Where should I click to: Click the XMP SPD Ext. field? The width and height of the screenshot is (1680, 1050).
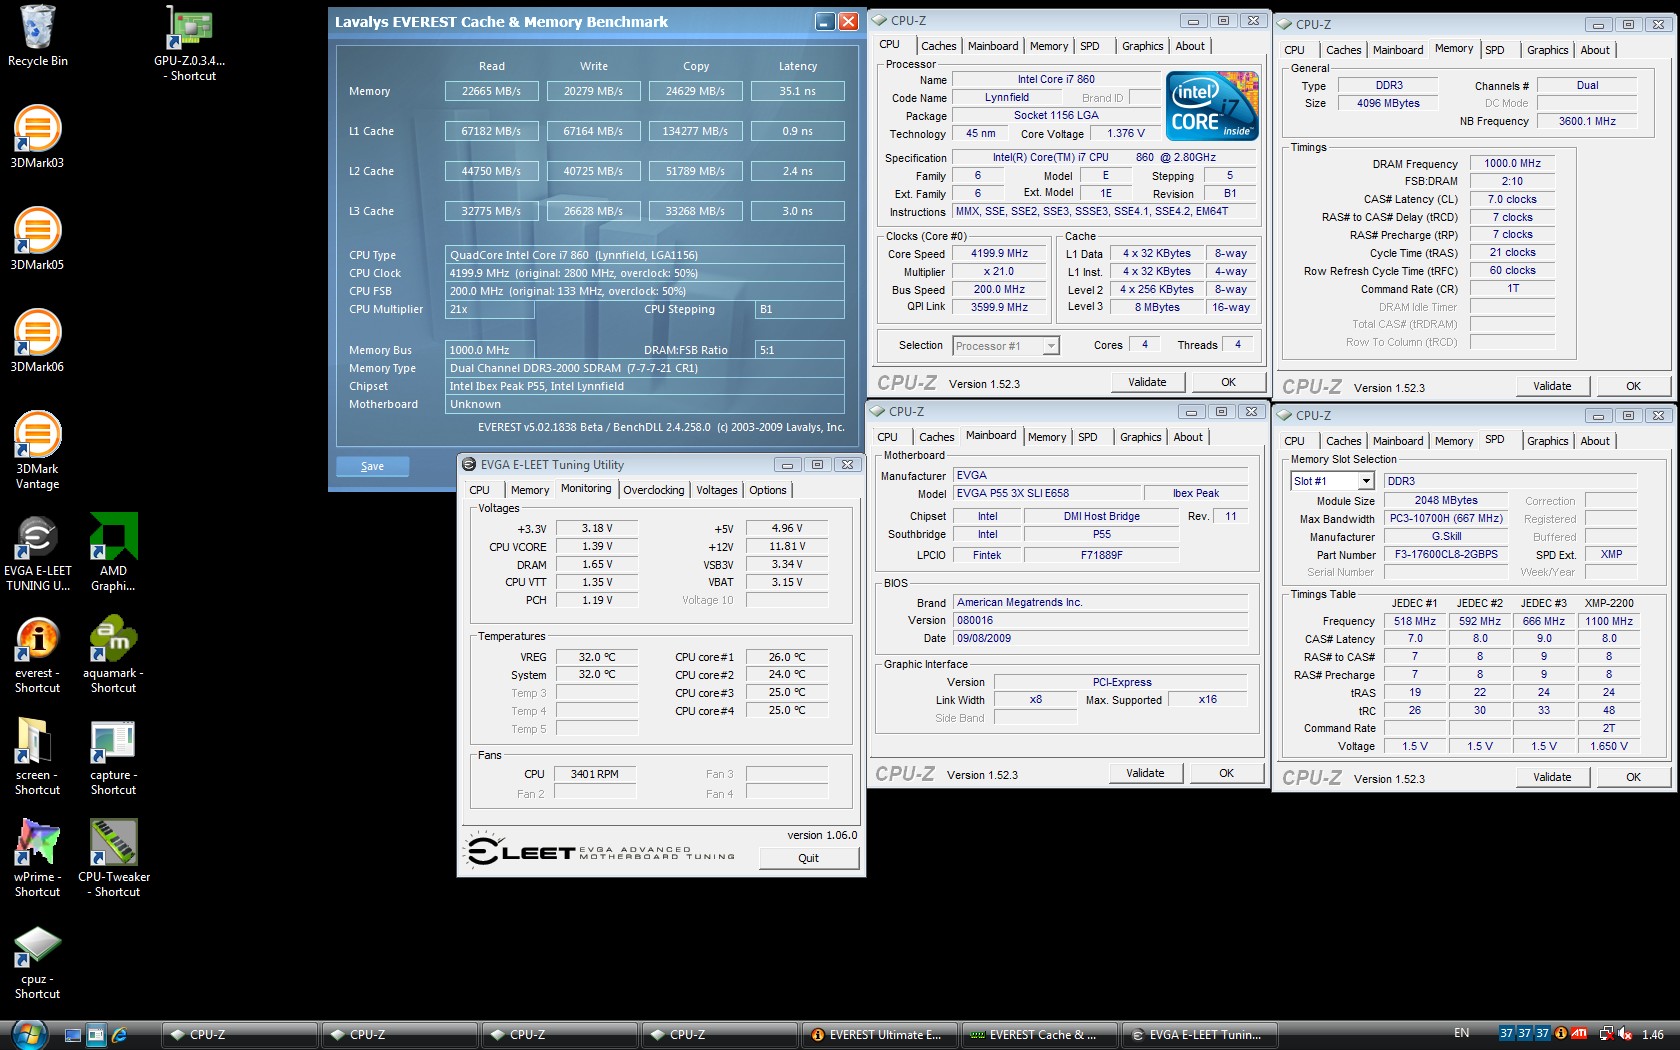[1611, 554]
